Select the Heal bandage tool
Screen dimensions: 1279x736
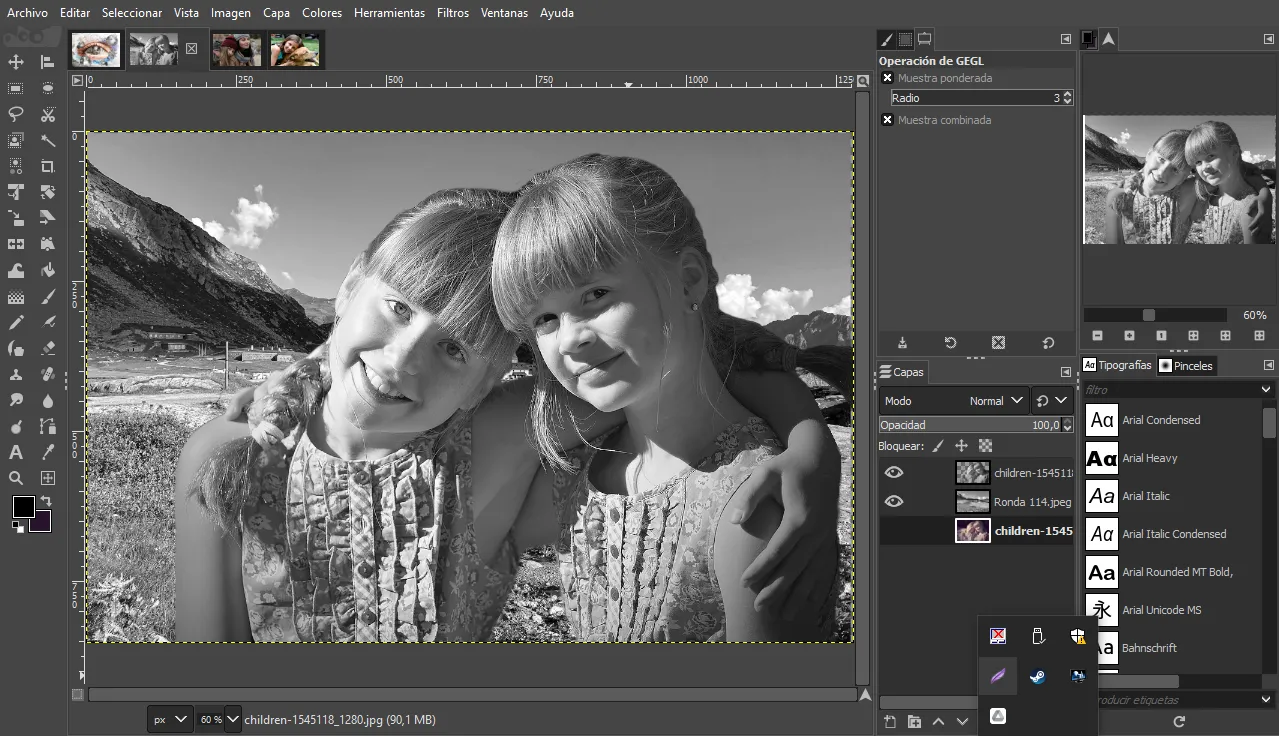(48, 374)
